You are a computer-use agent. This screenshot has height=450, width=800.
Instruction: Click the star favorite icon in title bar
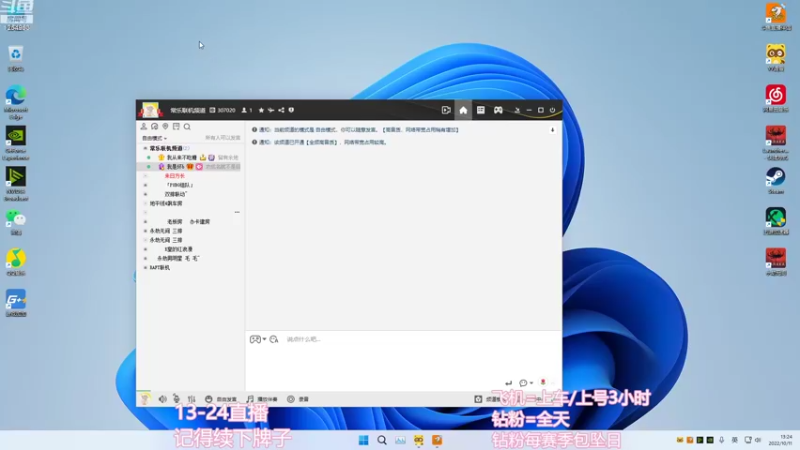[x=261, y=110]
